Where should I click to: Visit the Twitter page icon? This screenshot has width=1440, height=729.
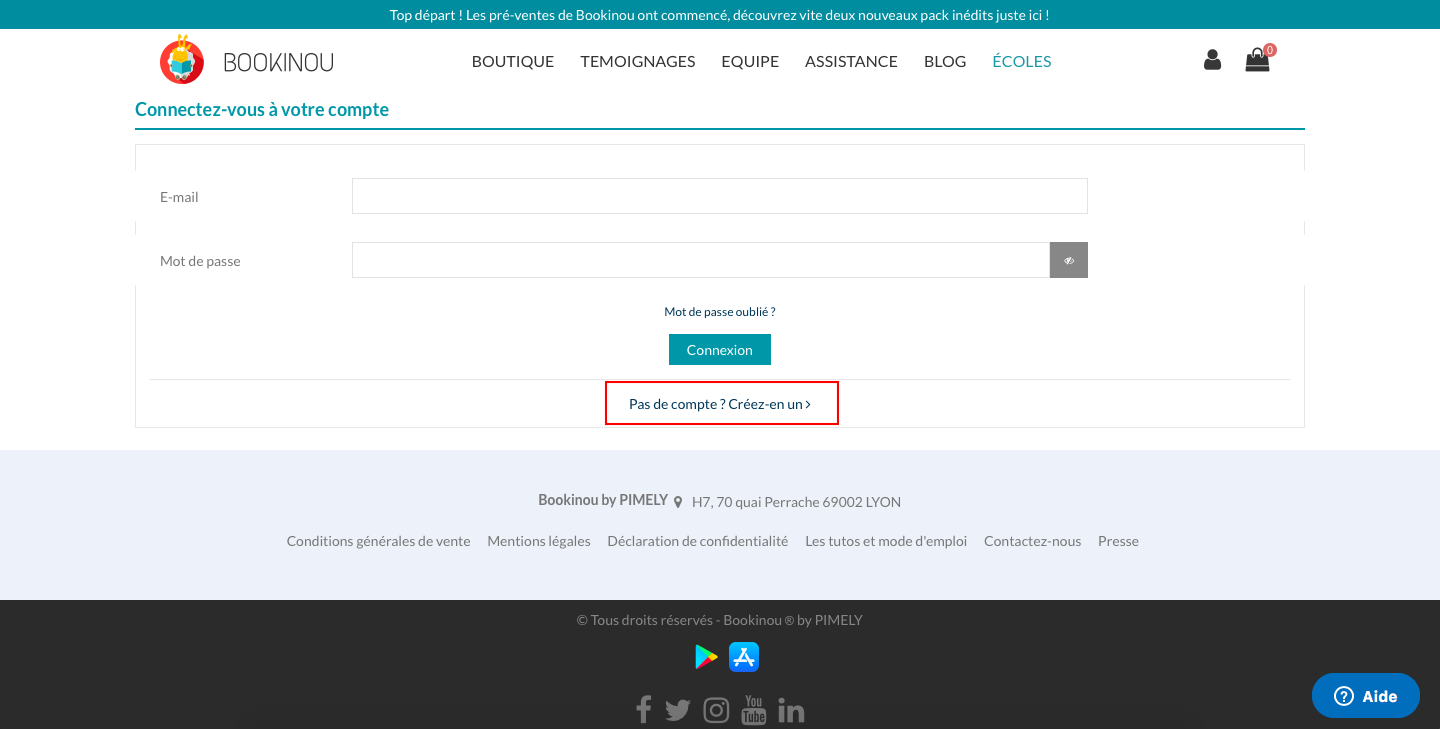677,710
